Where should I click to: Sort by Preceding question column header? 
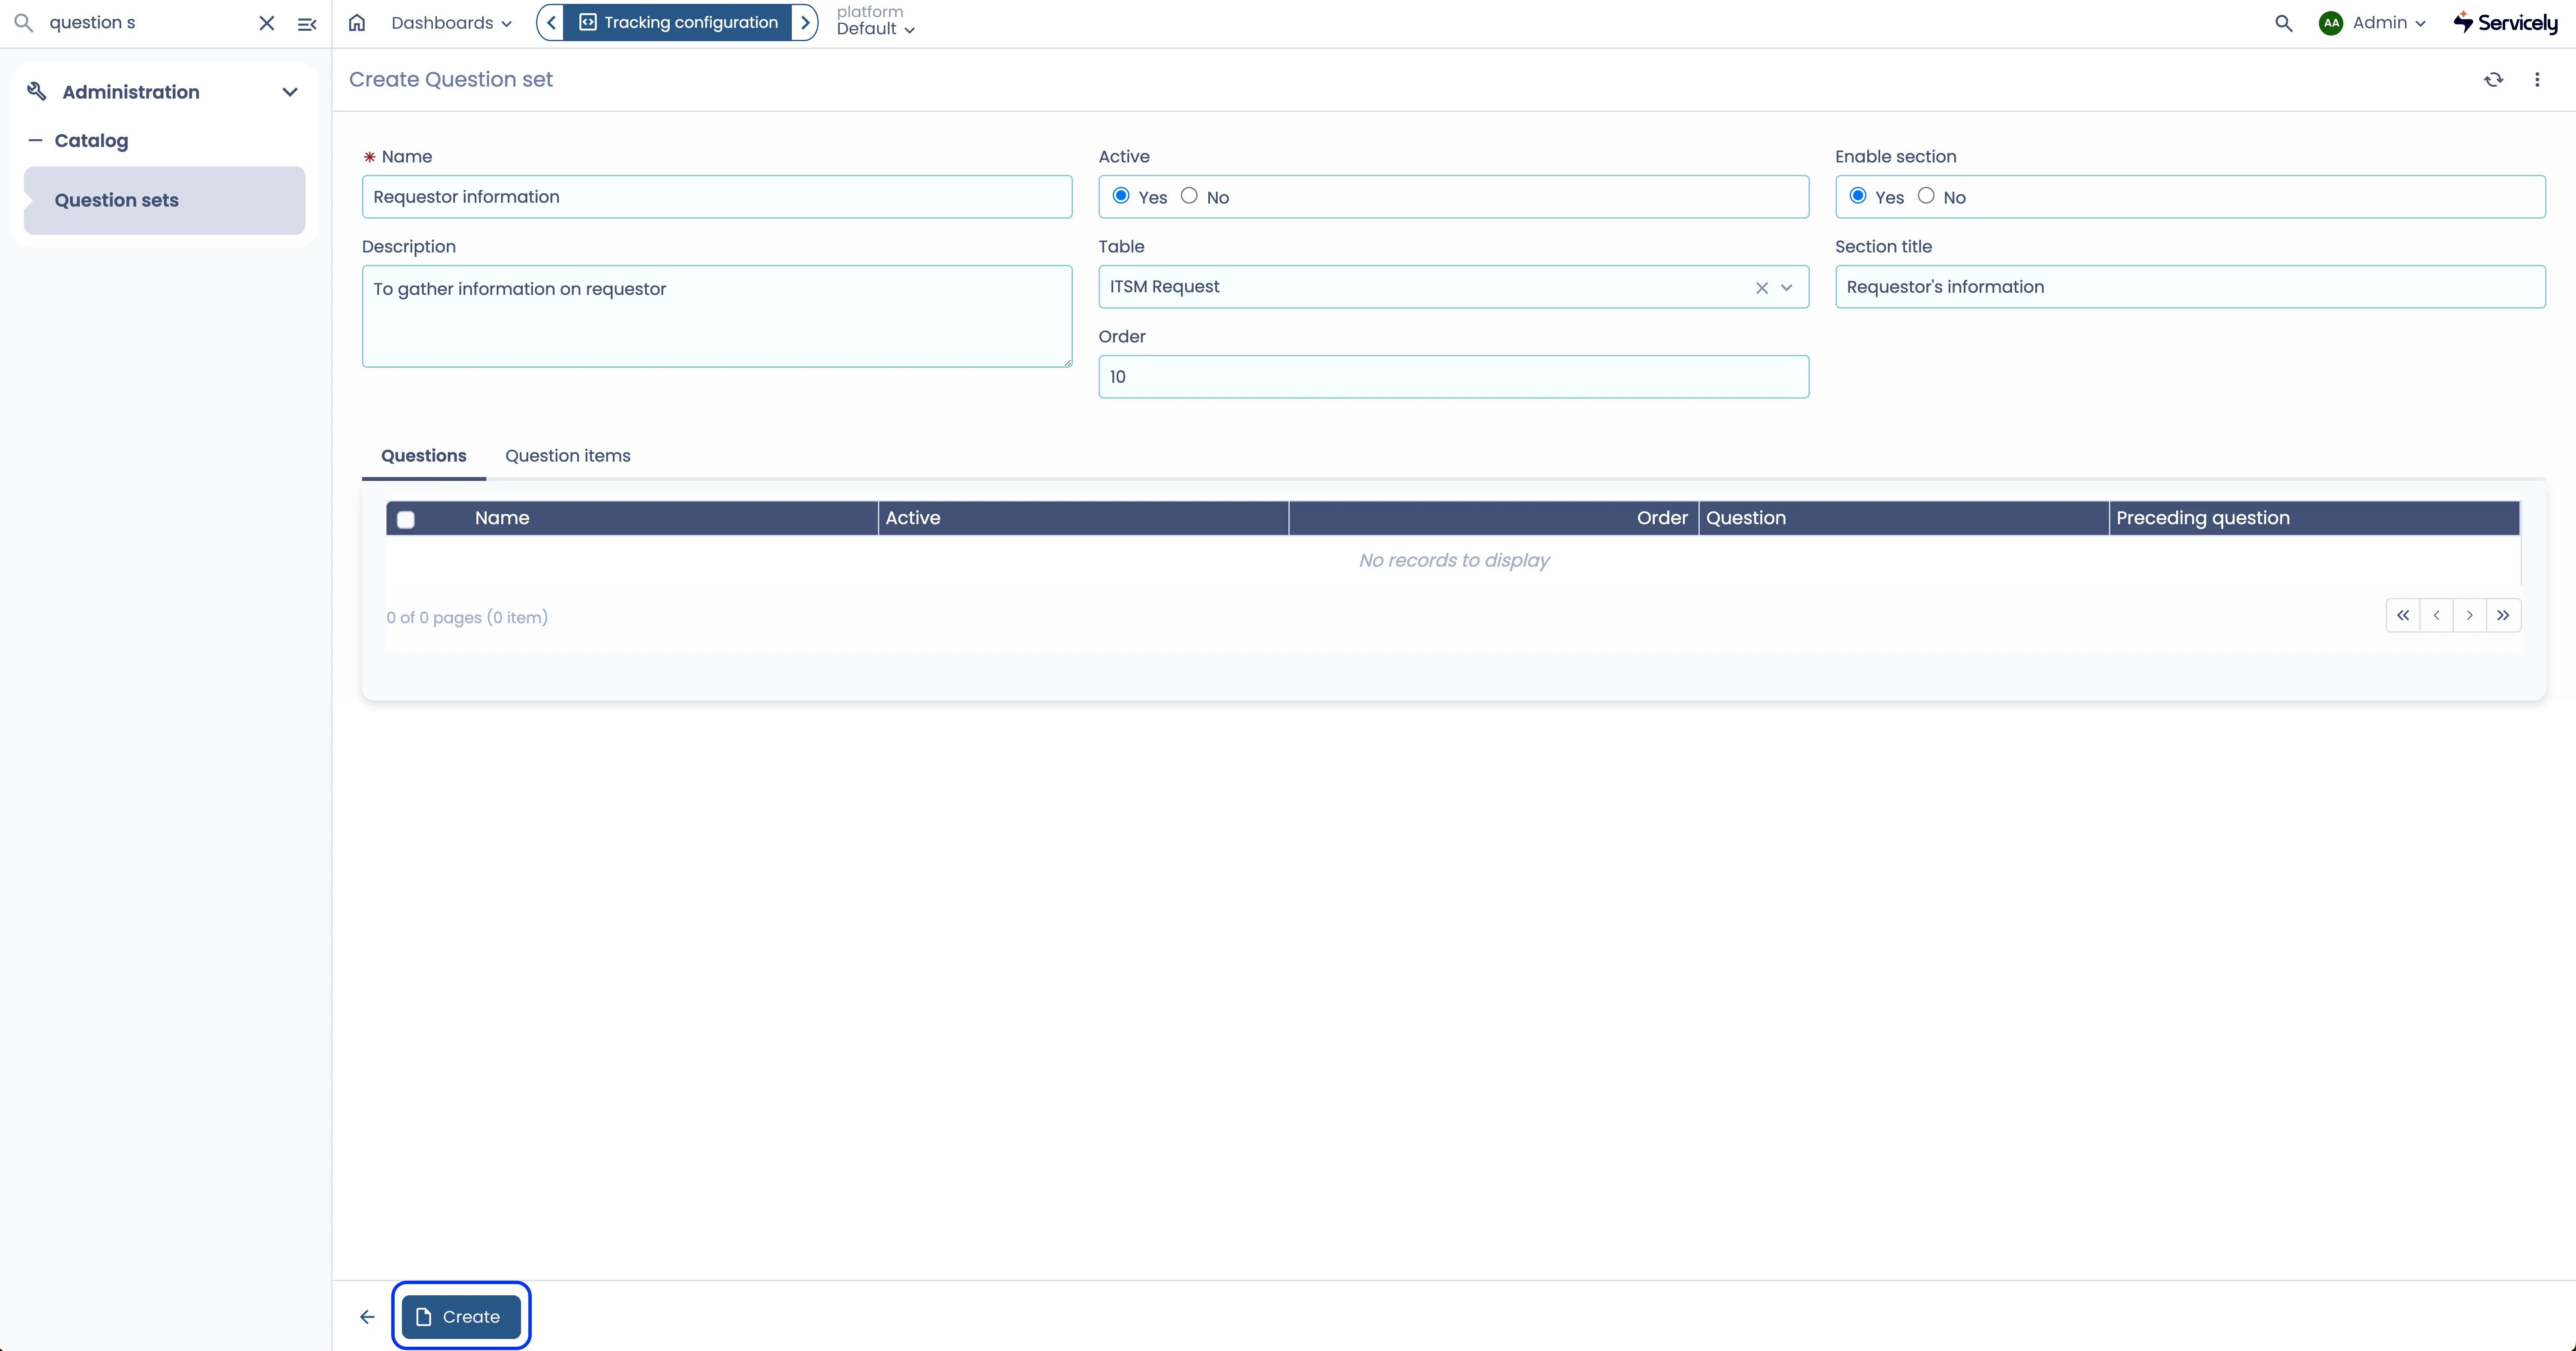tap(2203, 518)
